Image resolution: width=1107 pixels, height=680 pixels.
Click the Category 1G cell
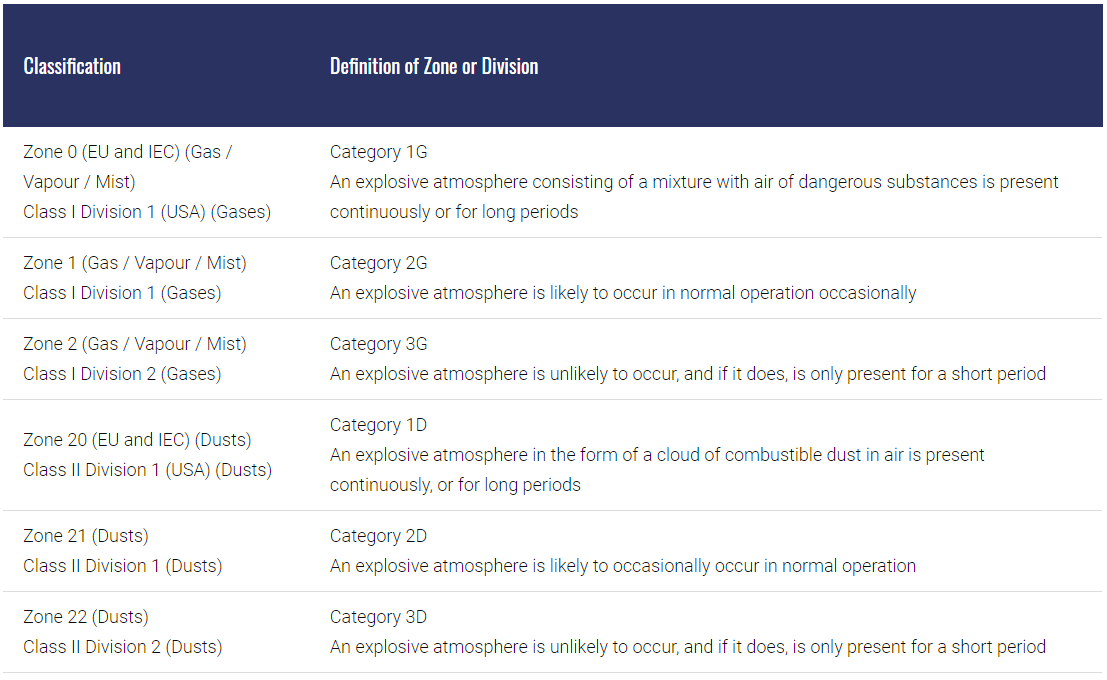point(378,153)
